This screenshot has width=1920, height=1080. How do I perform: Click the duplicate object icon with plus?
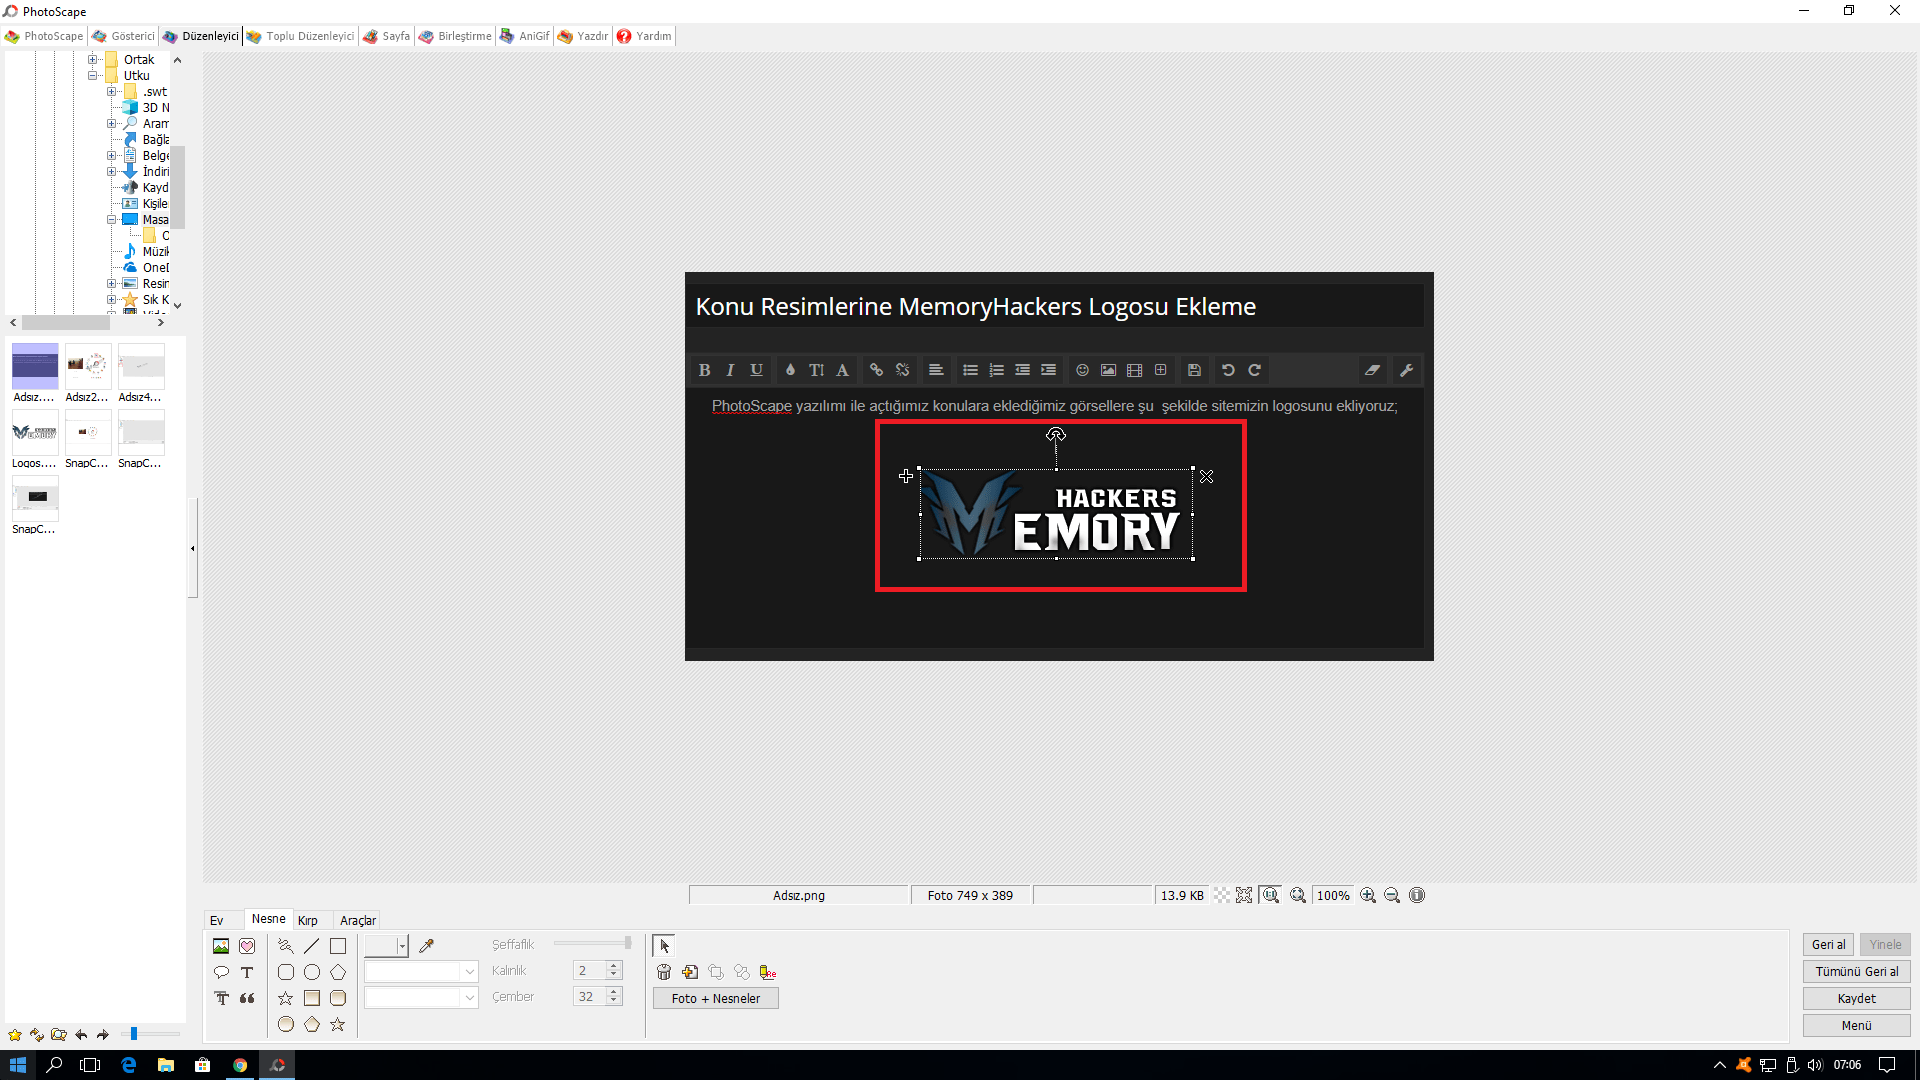pos(690,972)
